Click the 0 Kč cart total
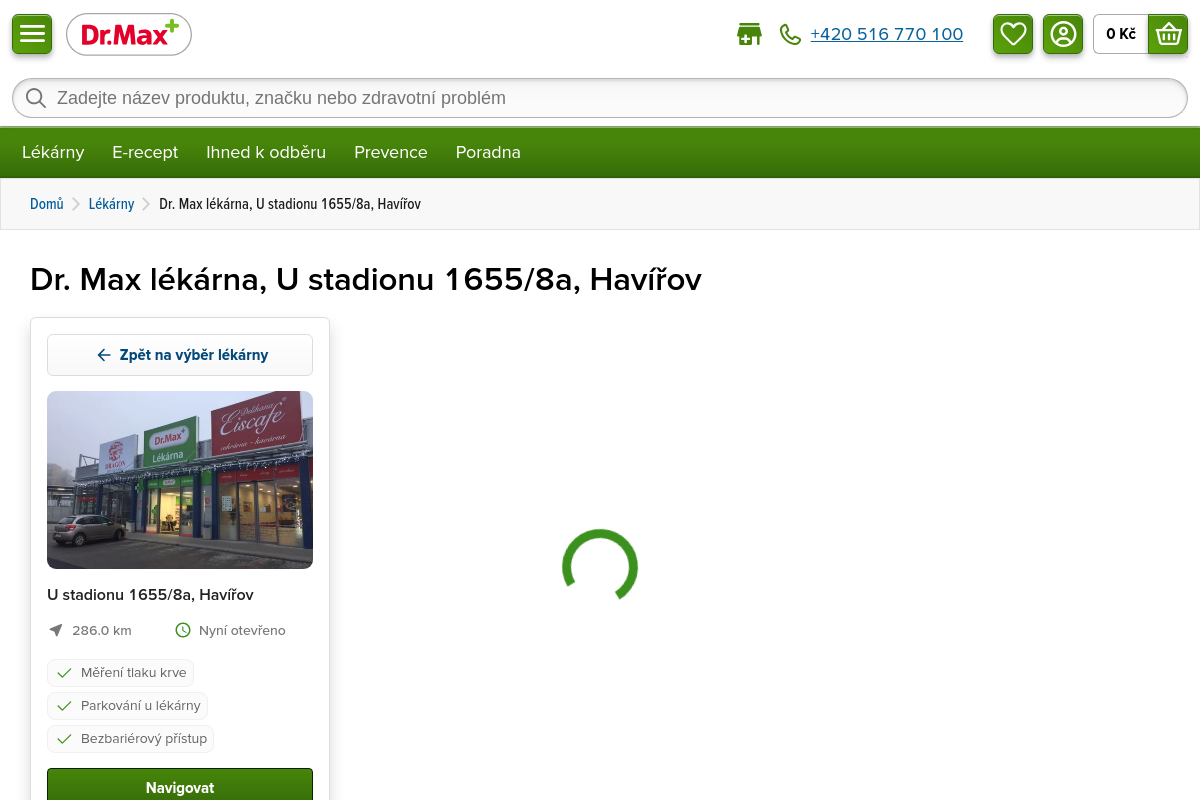The image size is (1200, 800). point(1121,34)
